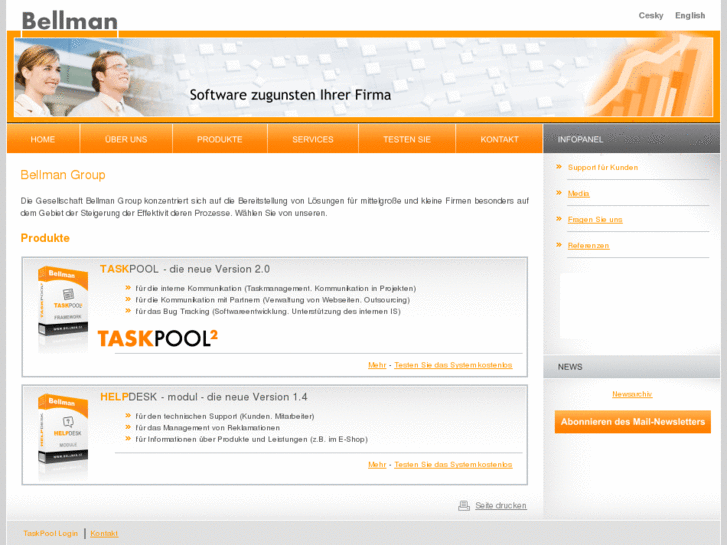Click the bullet 'für Informationen über Produkte'
Screen dimensions: 727x545
point(251,439)
